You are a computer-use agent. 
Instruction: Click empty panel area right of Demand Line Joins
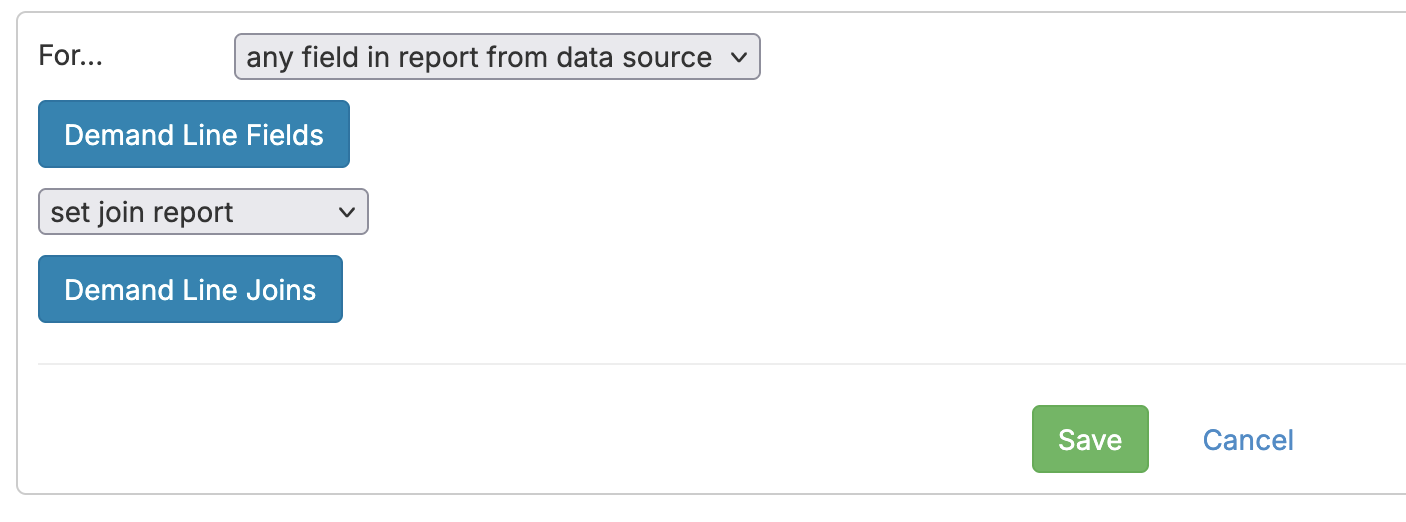point(800,290)
